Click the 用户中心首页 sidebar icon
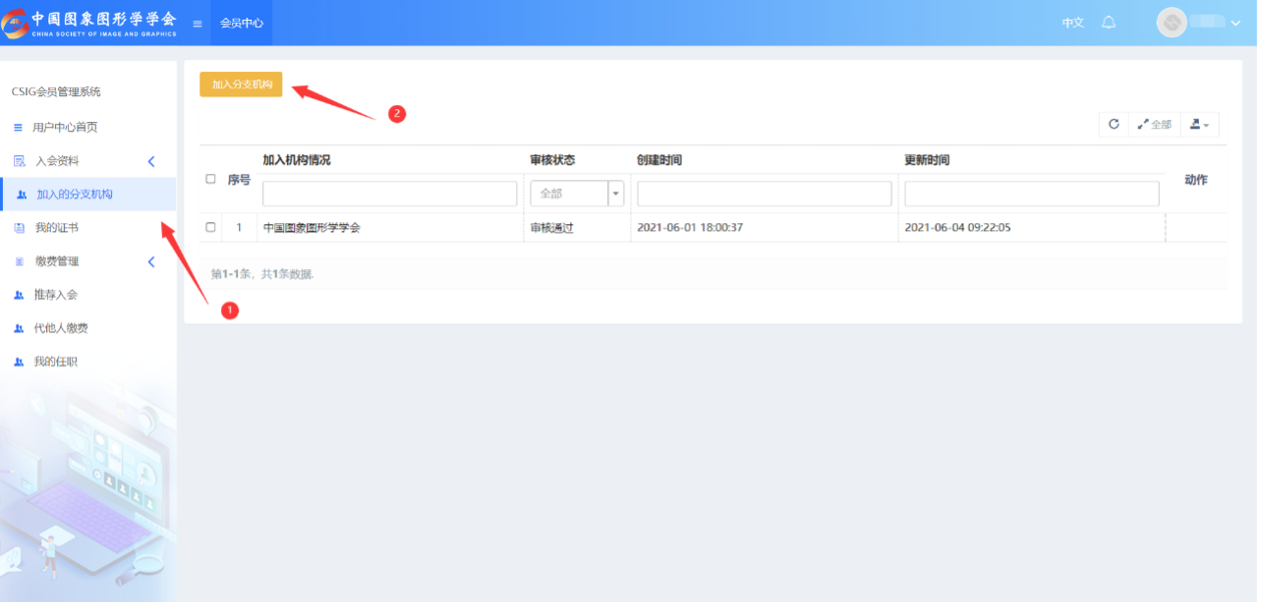The width and height of the screenshot is (1261, 605). pyautogui.click(x=18, y=128)
